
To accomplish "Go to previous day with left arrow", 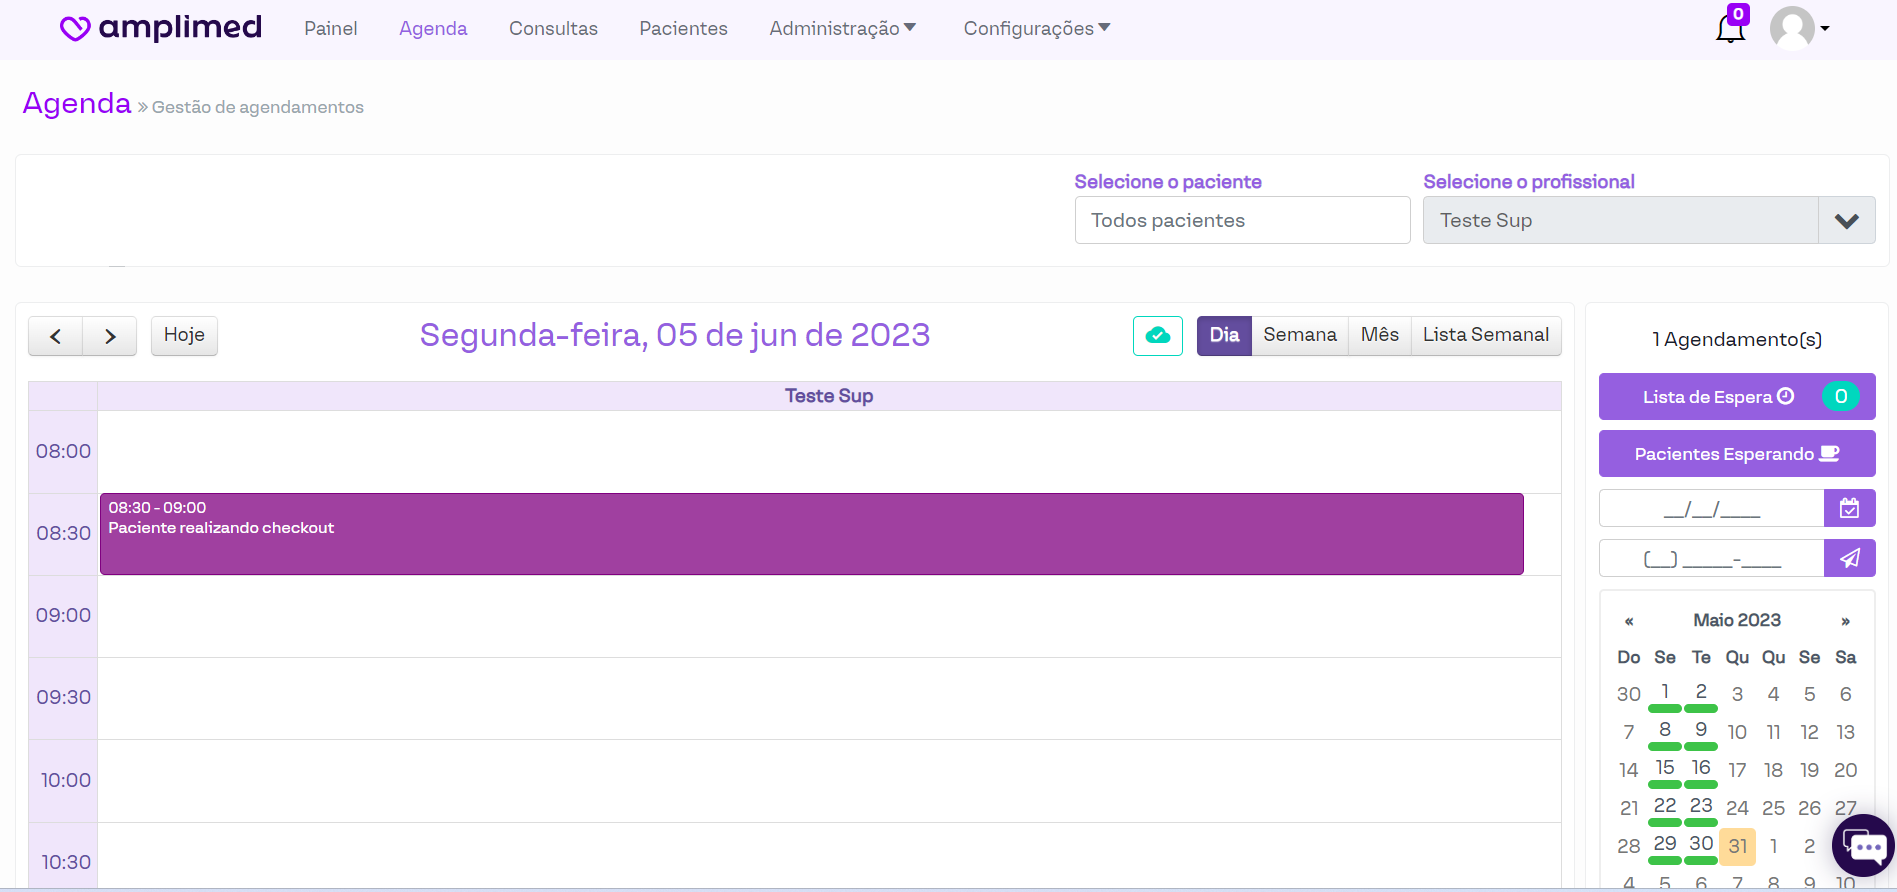I will click(56, 336).
